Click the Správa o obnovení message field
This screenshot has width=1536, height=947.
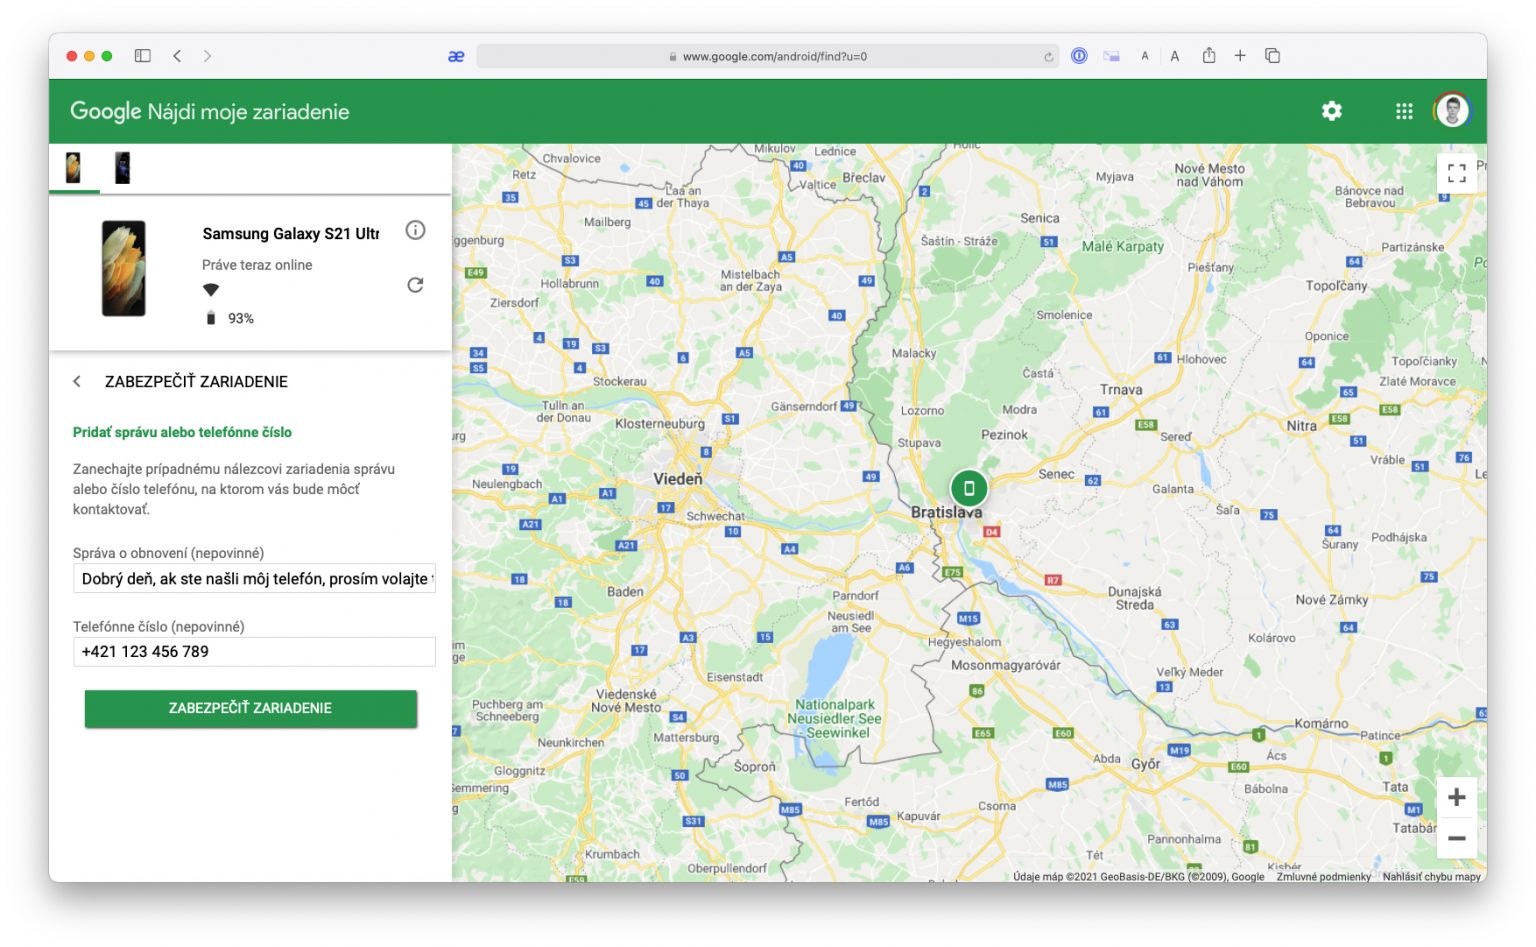(254, 579)
